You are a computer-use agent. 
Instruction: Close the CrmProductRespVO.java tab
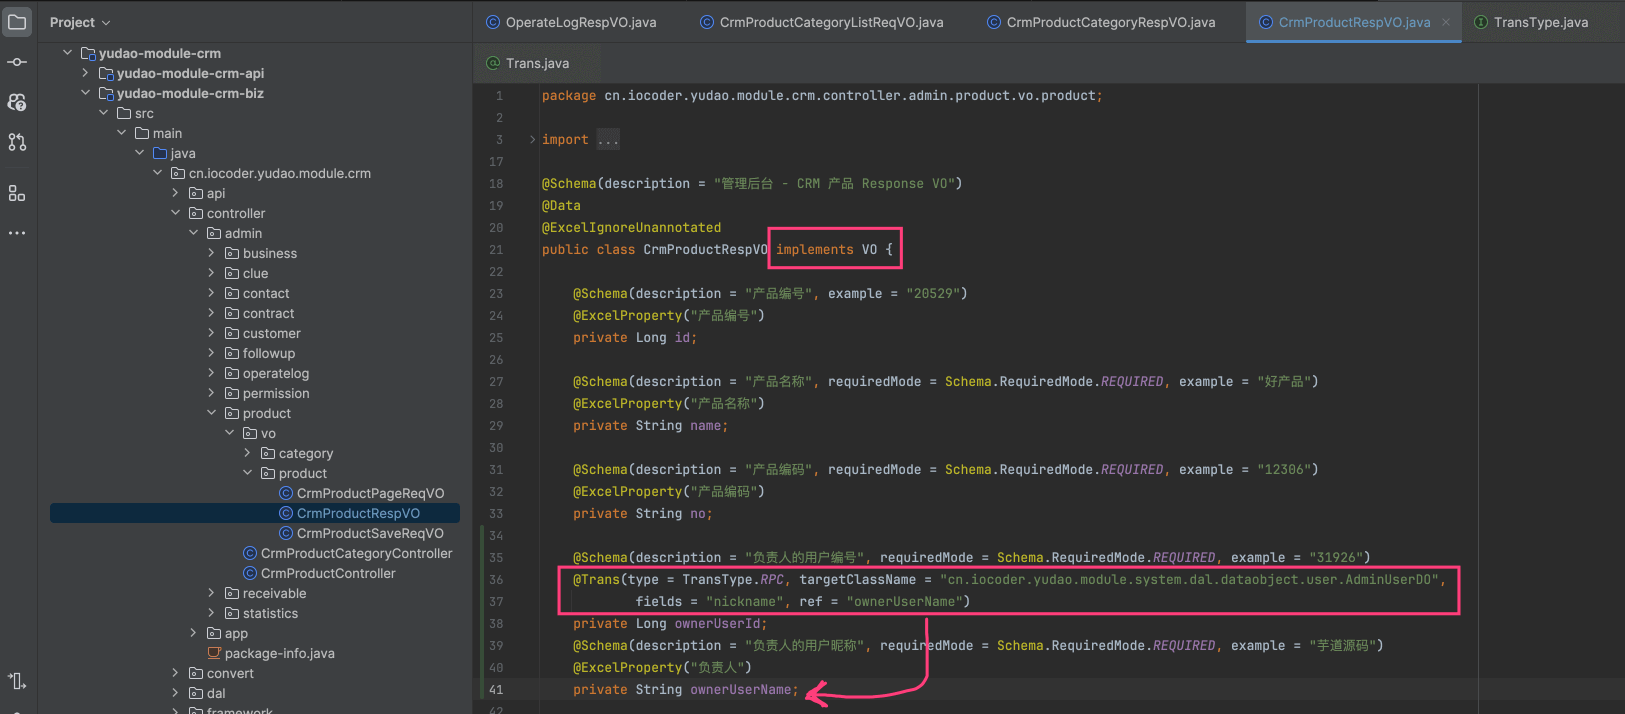coord(1445,22)
